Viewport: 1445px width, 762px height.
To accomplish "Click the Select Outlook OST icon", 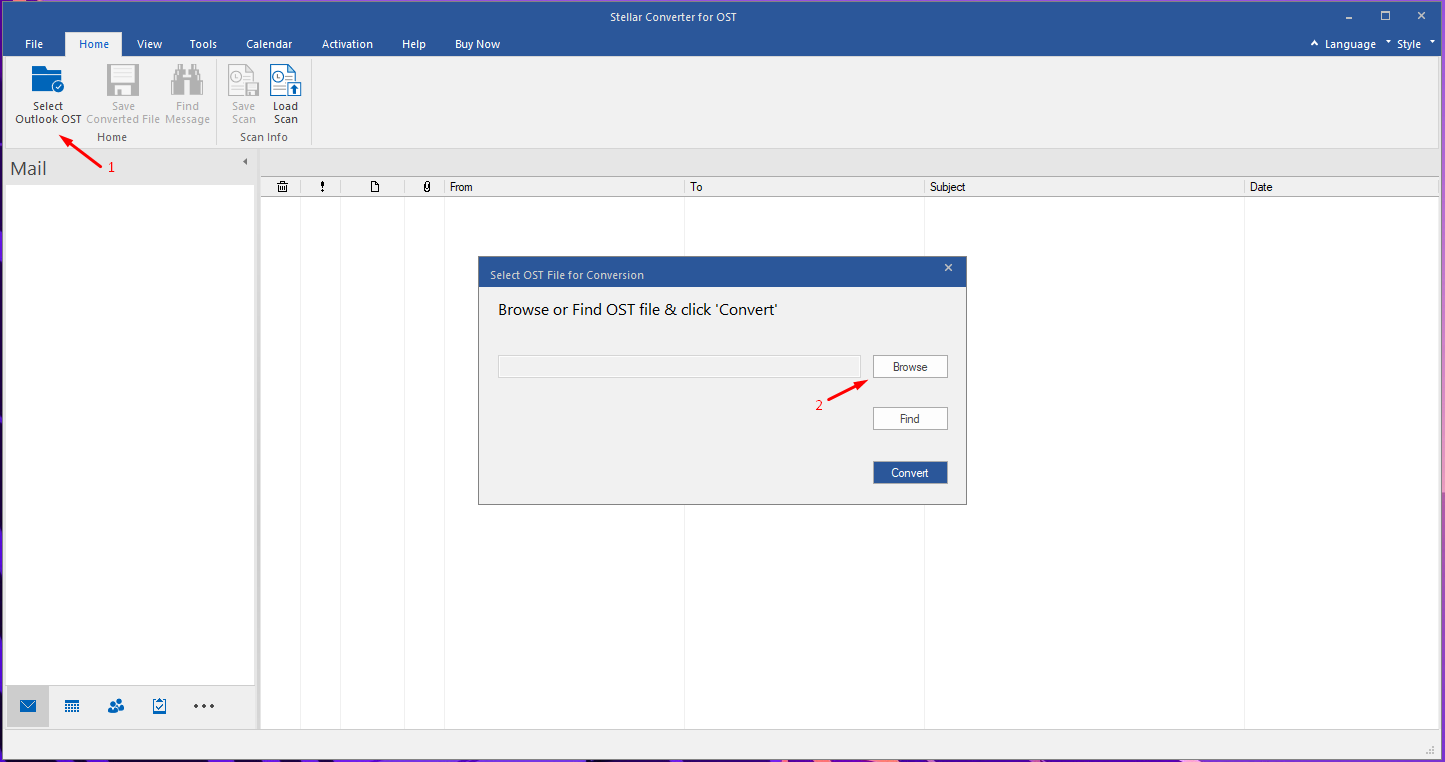I will (48, 81).
